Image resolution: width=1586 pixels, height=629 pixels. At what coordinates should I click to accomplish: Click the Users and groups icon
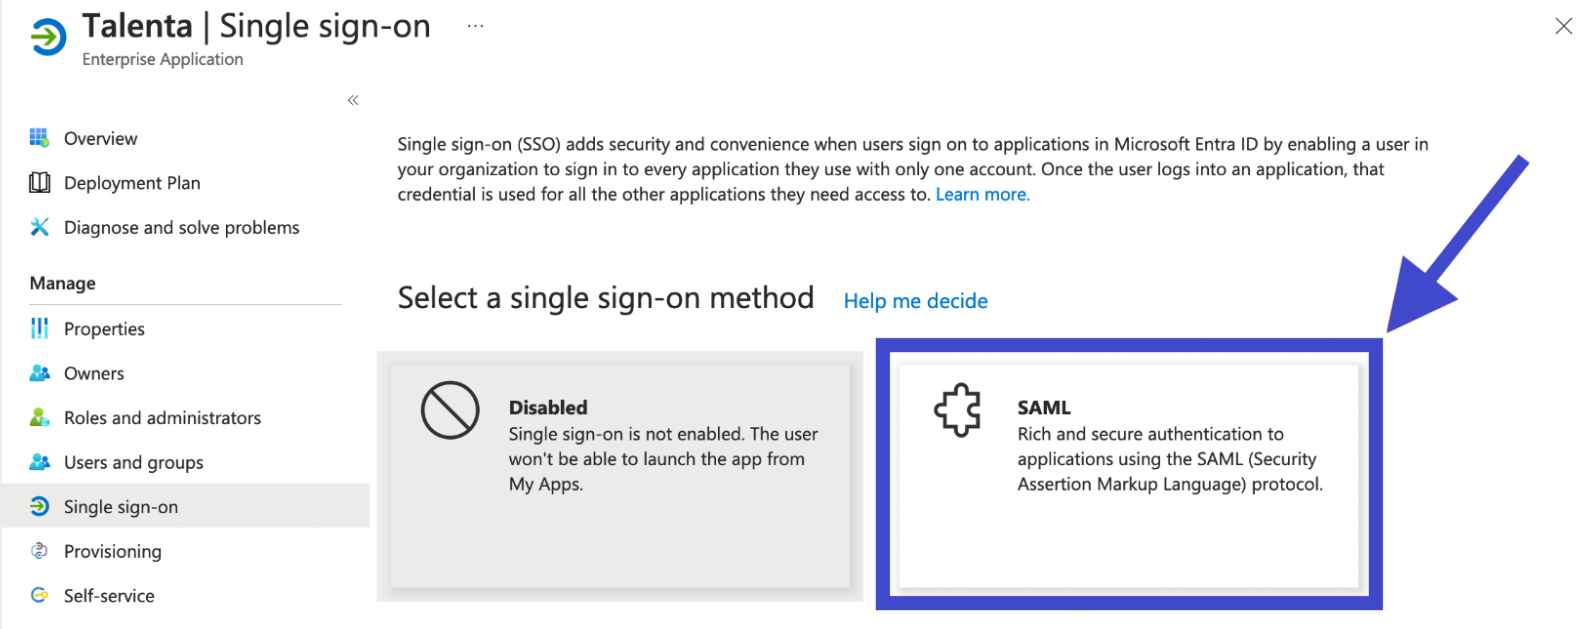tap(39, 462)
